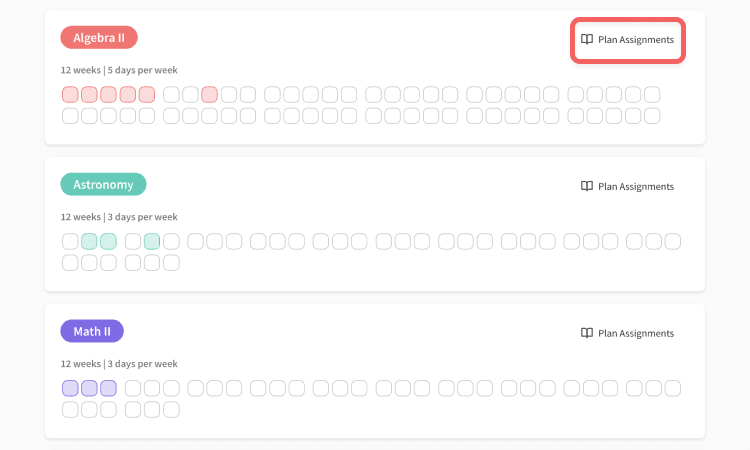Toggle the third filled purple Math II day box
Image resolution: width=750 pixels, height=450 pixels.
click(109, 388)
